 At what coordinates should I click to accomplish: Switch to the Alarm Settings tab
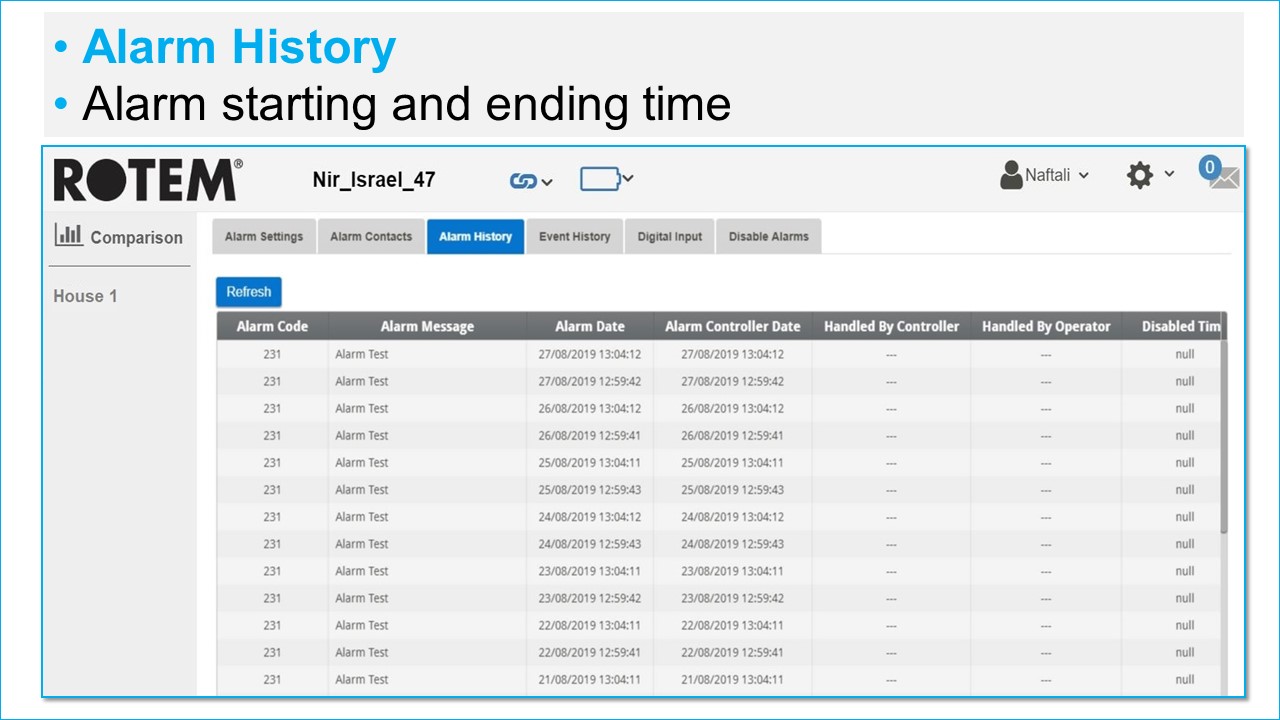point(264,237)
